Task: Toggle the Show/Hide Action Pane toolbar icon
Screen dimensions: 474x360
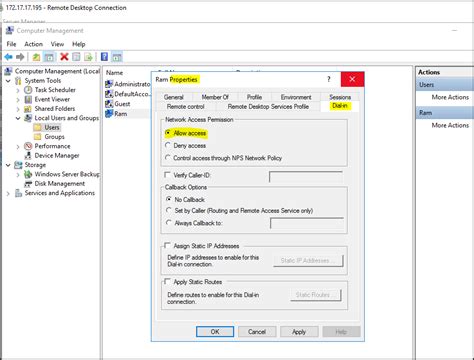Action: [x=117, y=57]
